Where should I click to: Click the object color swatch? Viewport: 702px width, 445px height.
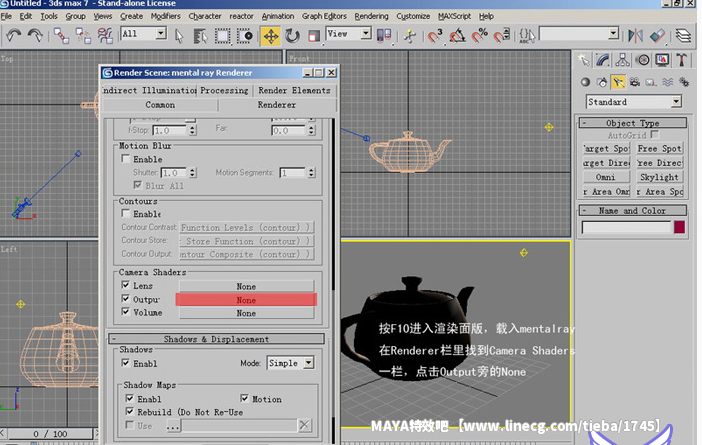pyautogui.click(x=679, y=227)
